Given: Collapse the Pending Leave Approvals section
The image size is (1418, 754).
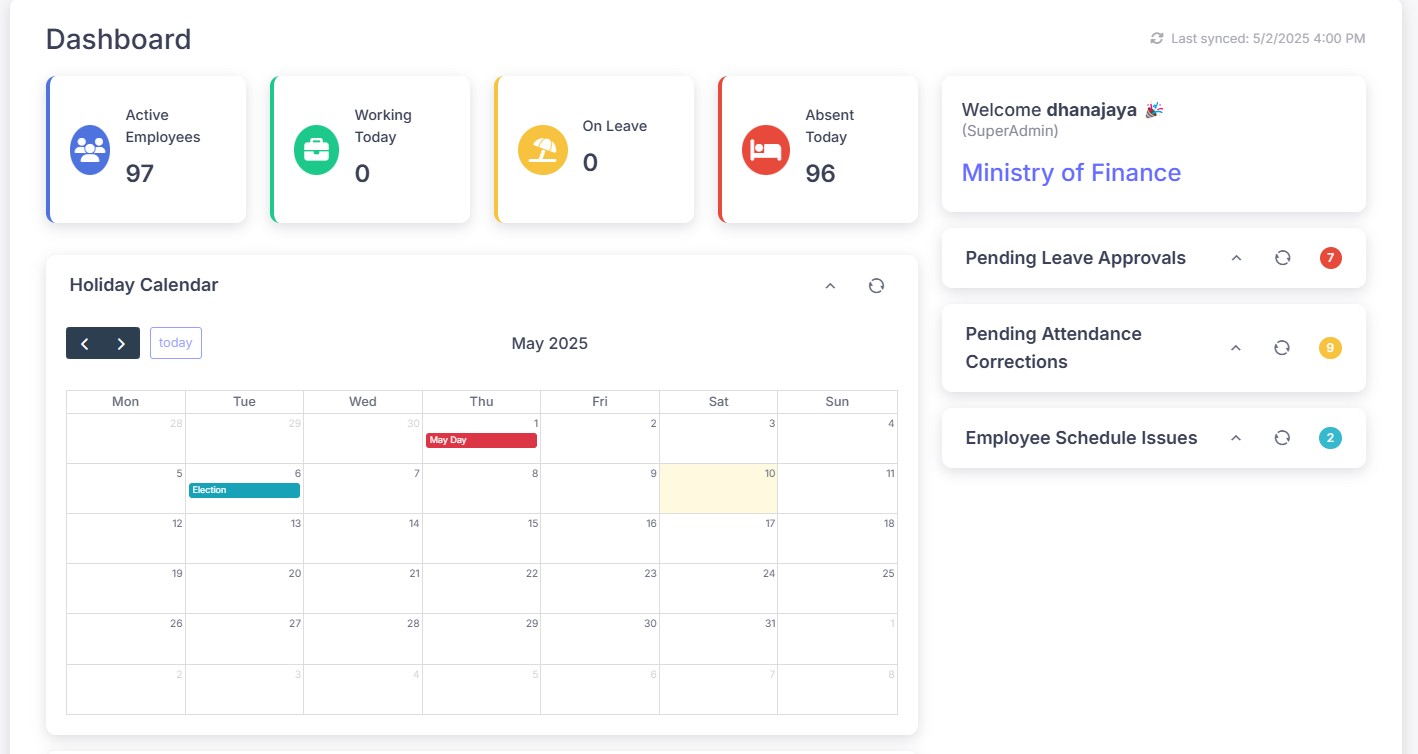Looking at the screenshot, I should point(1235,257).
